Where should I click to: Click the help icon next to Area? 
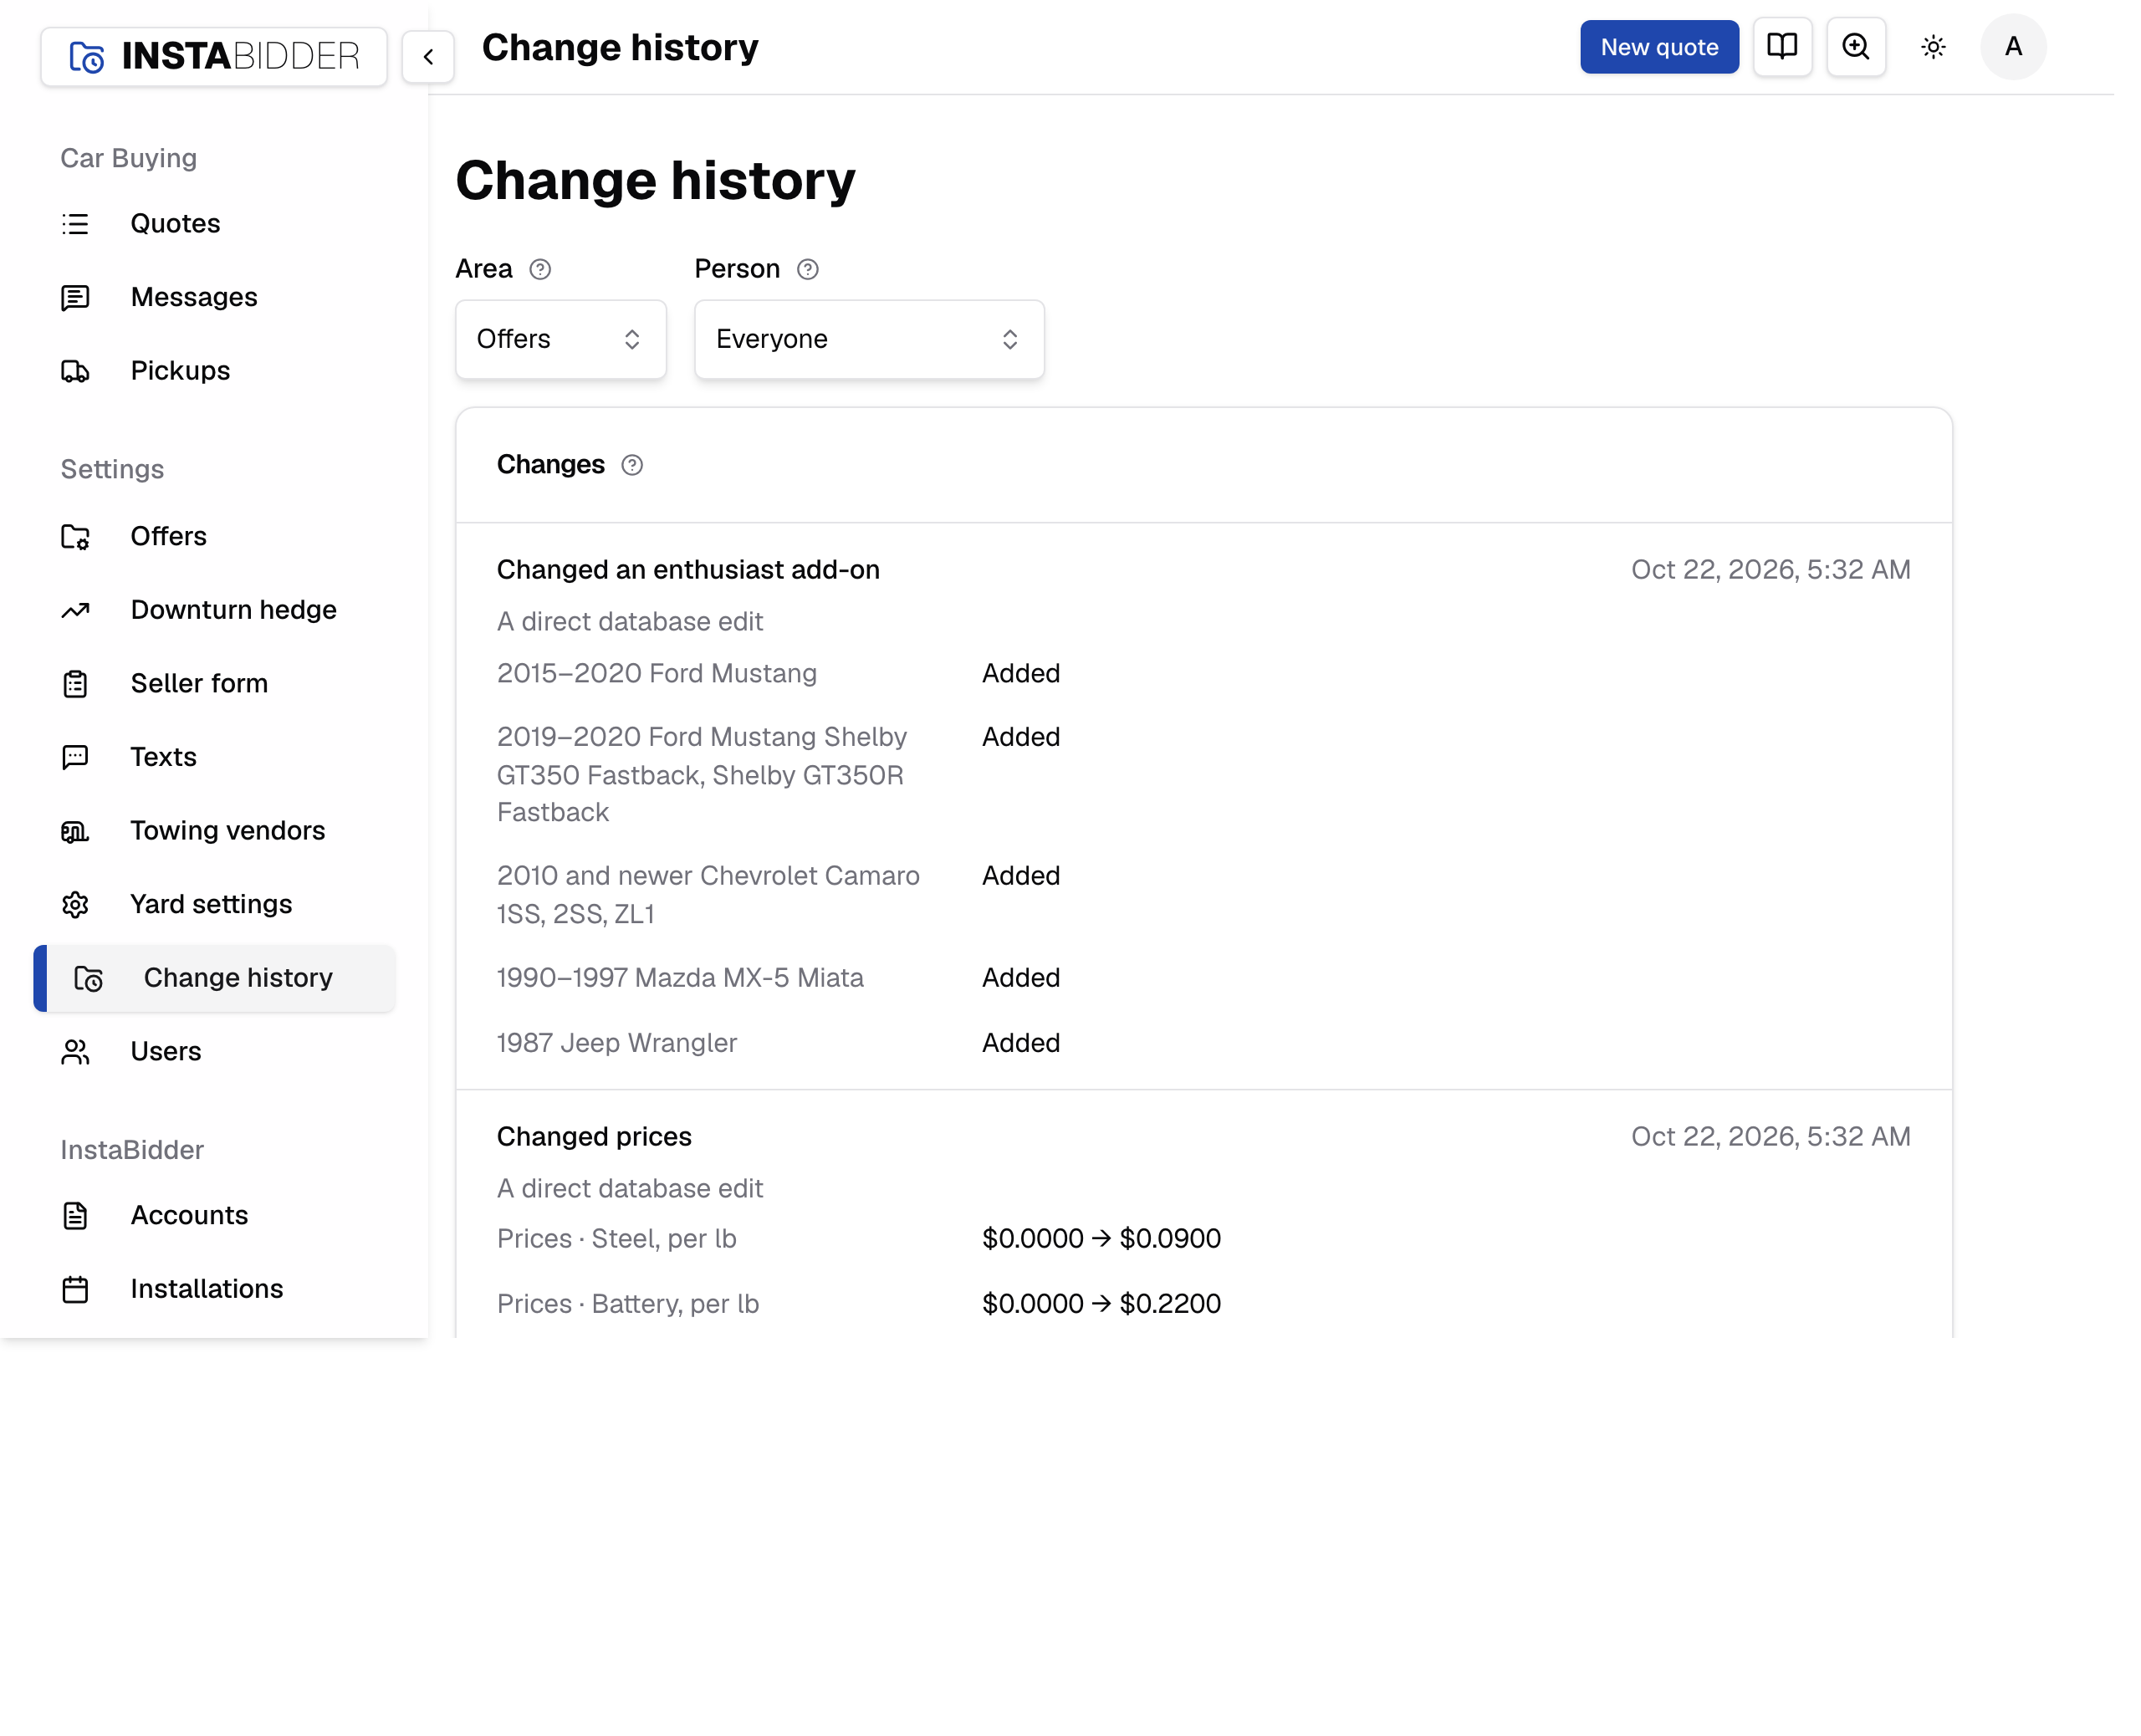[x=540, y=269]
